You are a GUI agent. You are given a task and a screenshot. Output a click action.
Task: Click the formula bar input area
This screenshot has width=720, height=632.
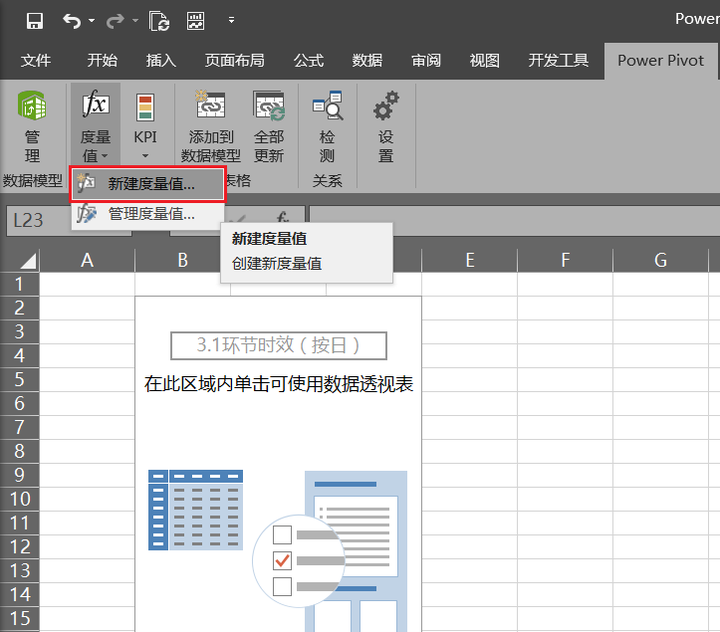coord(514,220)
